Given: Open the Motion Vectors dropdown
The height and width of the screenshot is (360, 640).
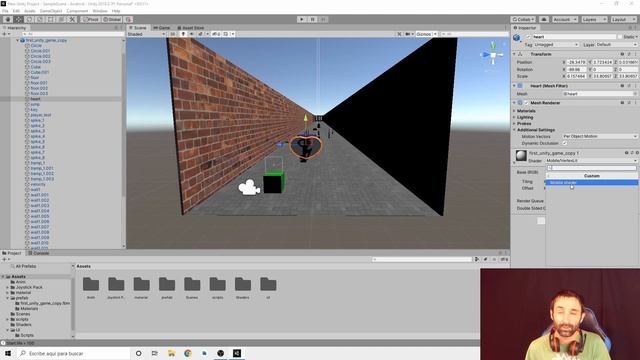Looking at the screenshot, I should click(x=600, y=136).
